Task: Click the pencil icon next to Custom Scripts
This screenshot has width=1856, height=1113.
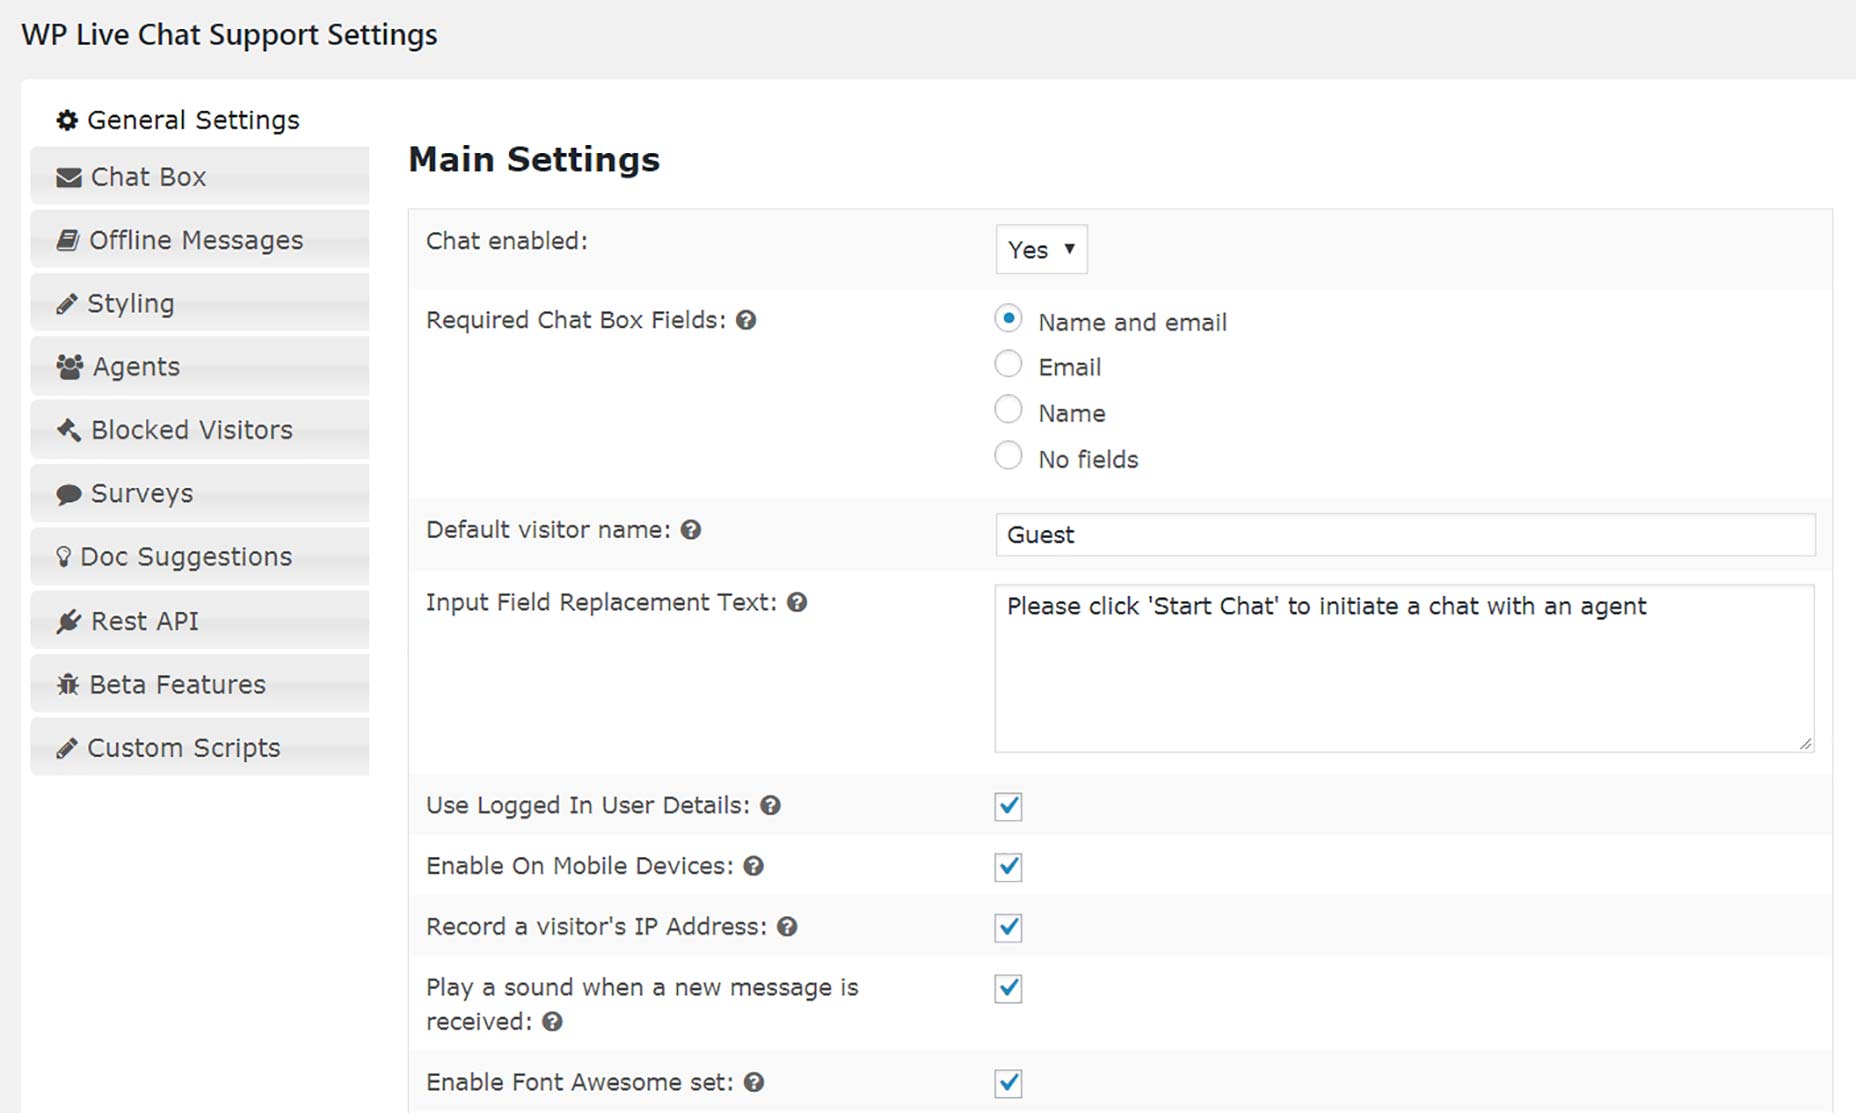Action: (x=66, y=748)
